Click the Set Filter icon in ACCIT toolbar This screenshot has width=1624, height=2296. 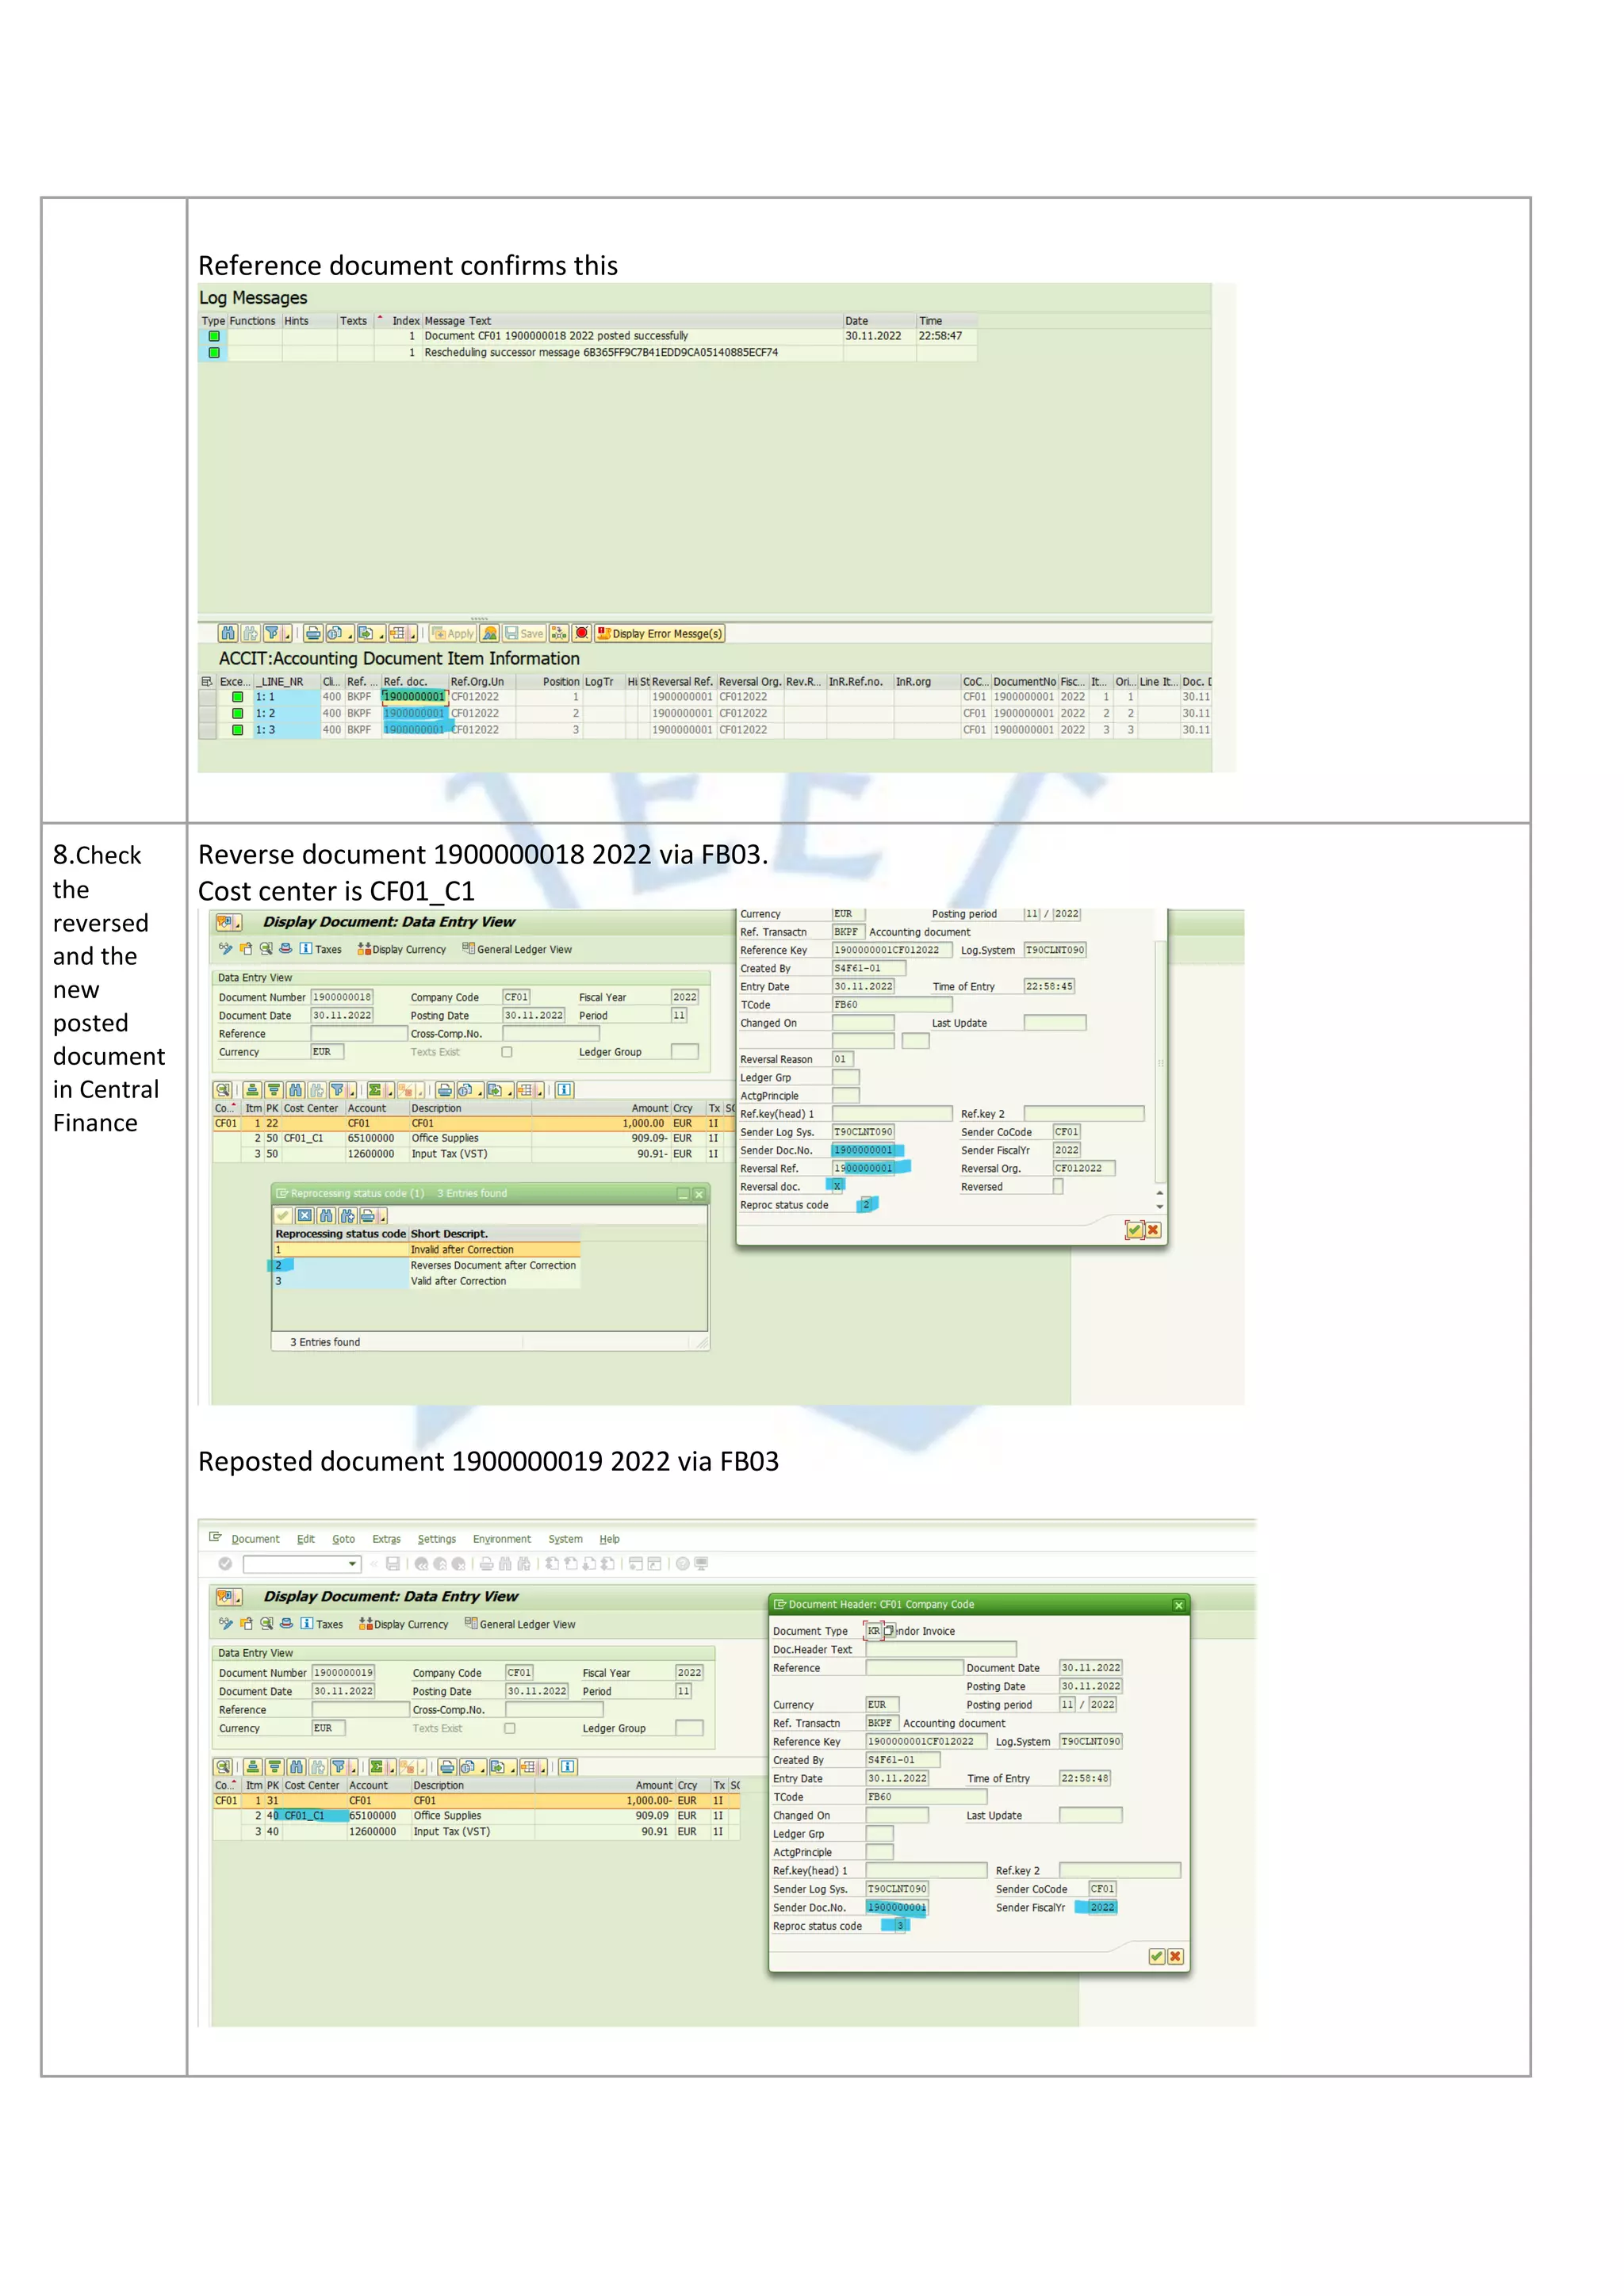click(x=272, y=633)
